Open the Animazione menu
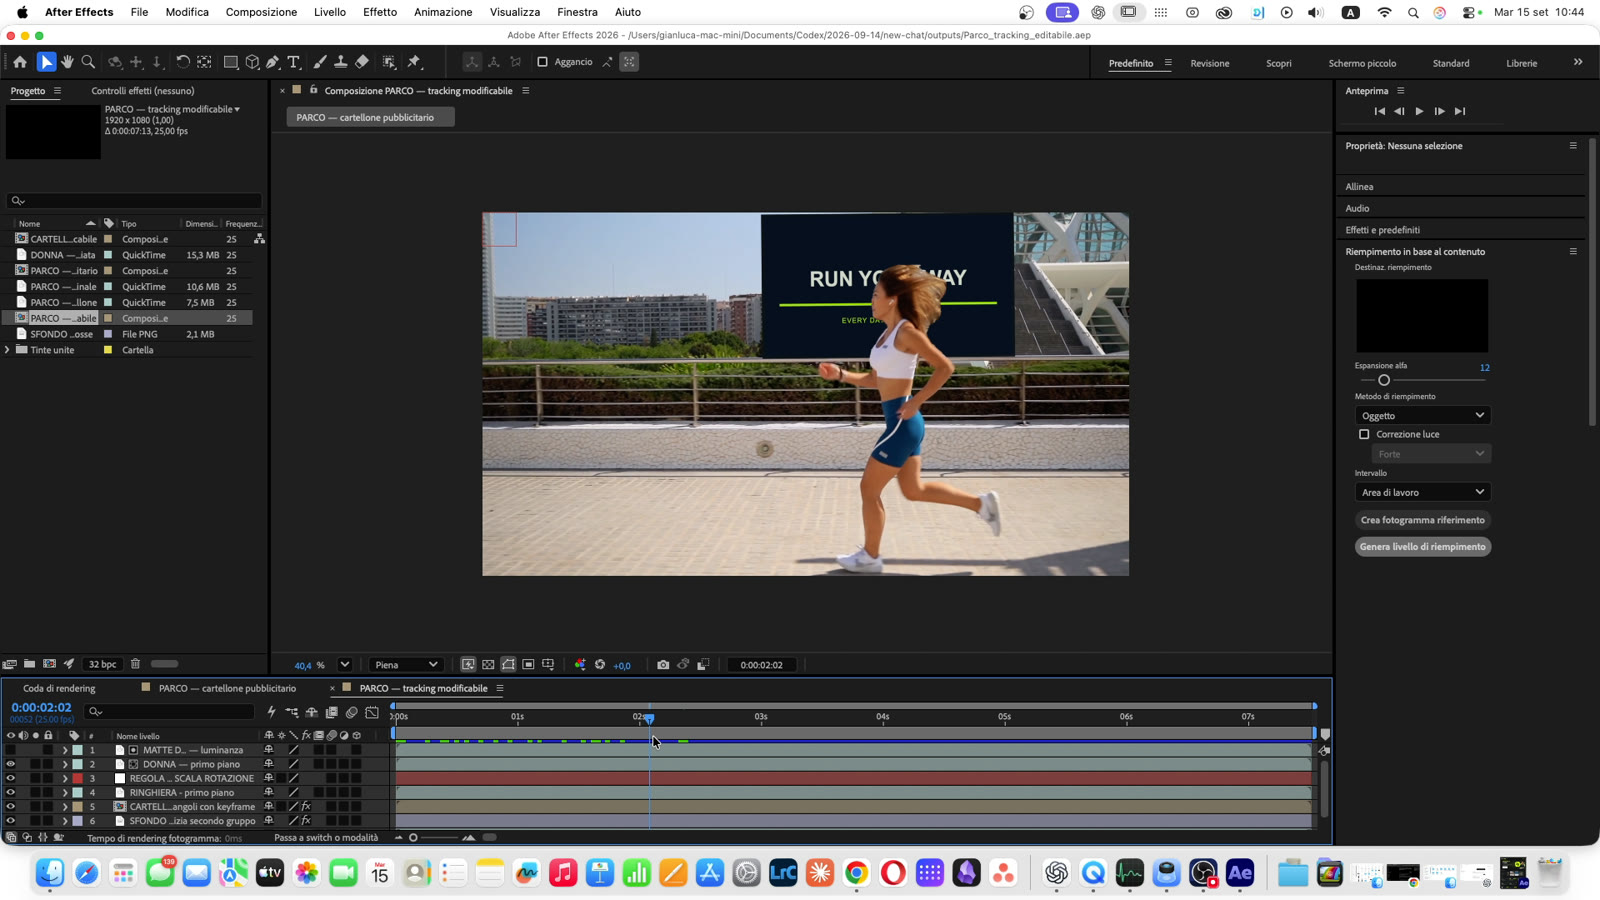The width and height of the screenshot is (1600, 900). (443, 12)
